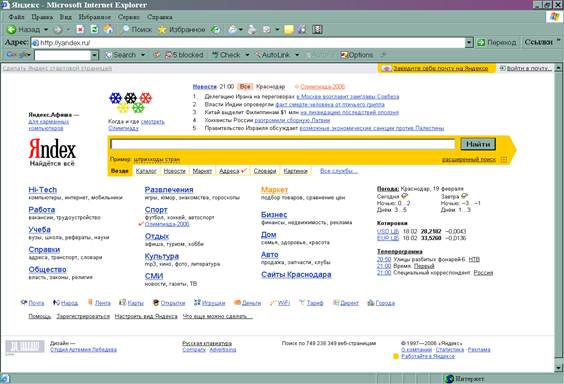Click the History toolbar icon
This screenshot has width=564, height=384.
(215, 29)
